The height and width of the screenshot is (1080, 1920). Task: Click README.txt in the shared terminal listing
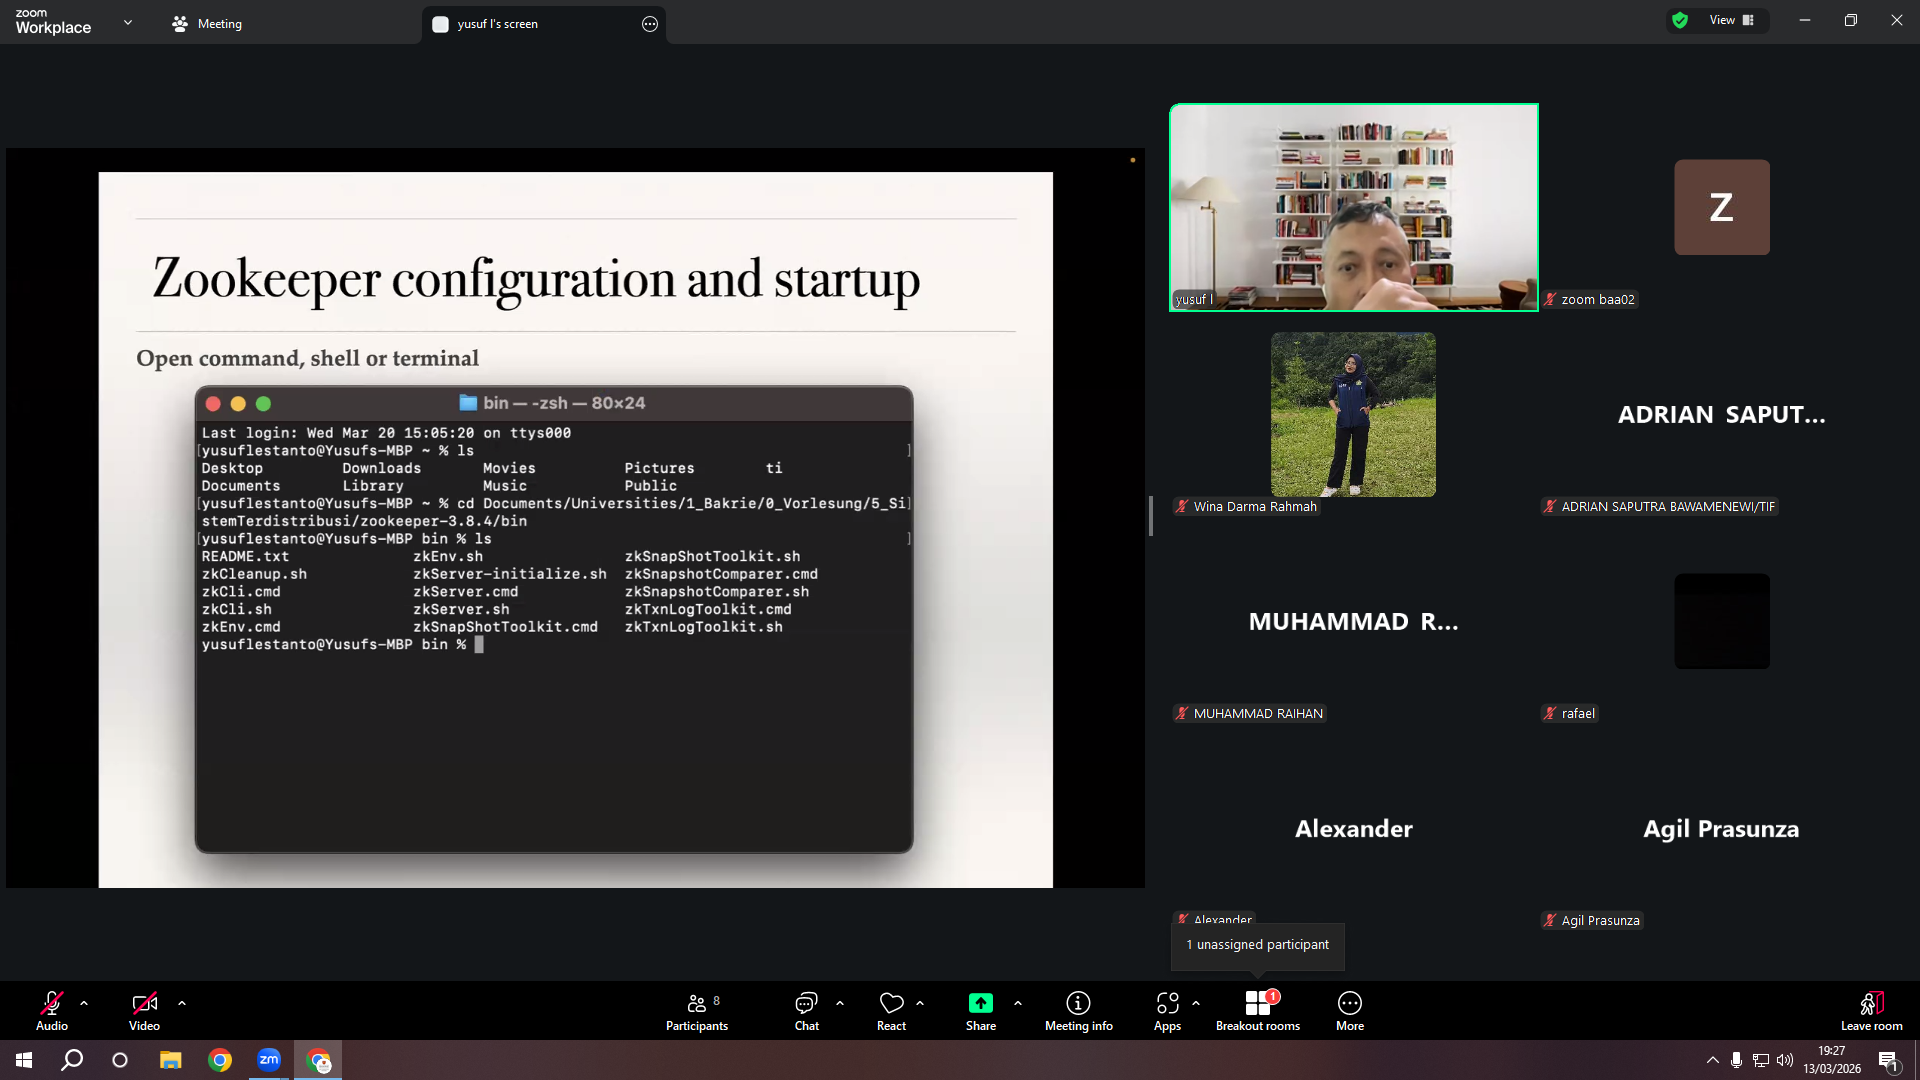245,556
